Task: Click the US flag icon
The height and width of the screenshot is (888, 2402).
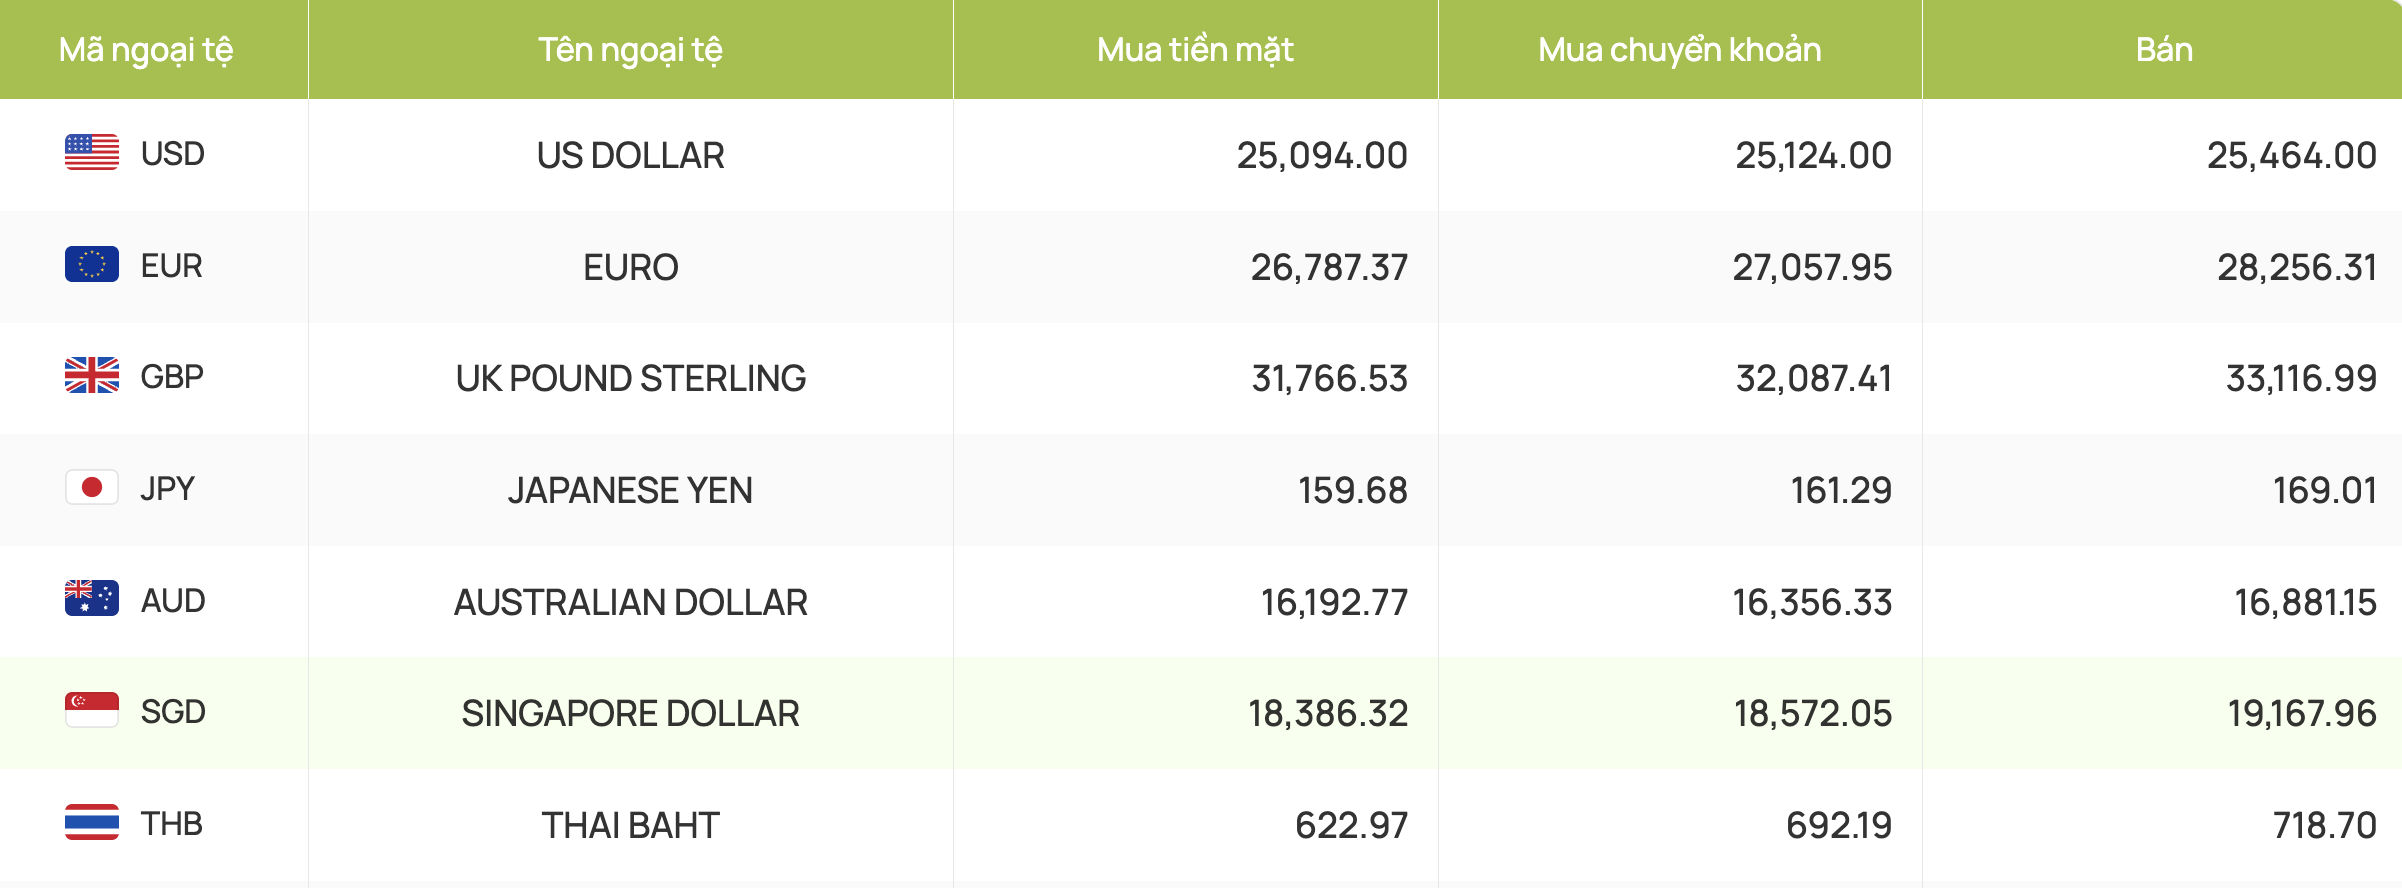Action: tap(92, 153)
